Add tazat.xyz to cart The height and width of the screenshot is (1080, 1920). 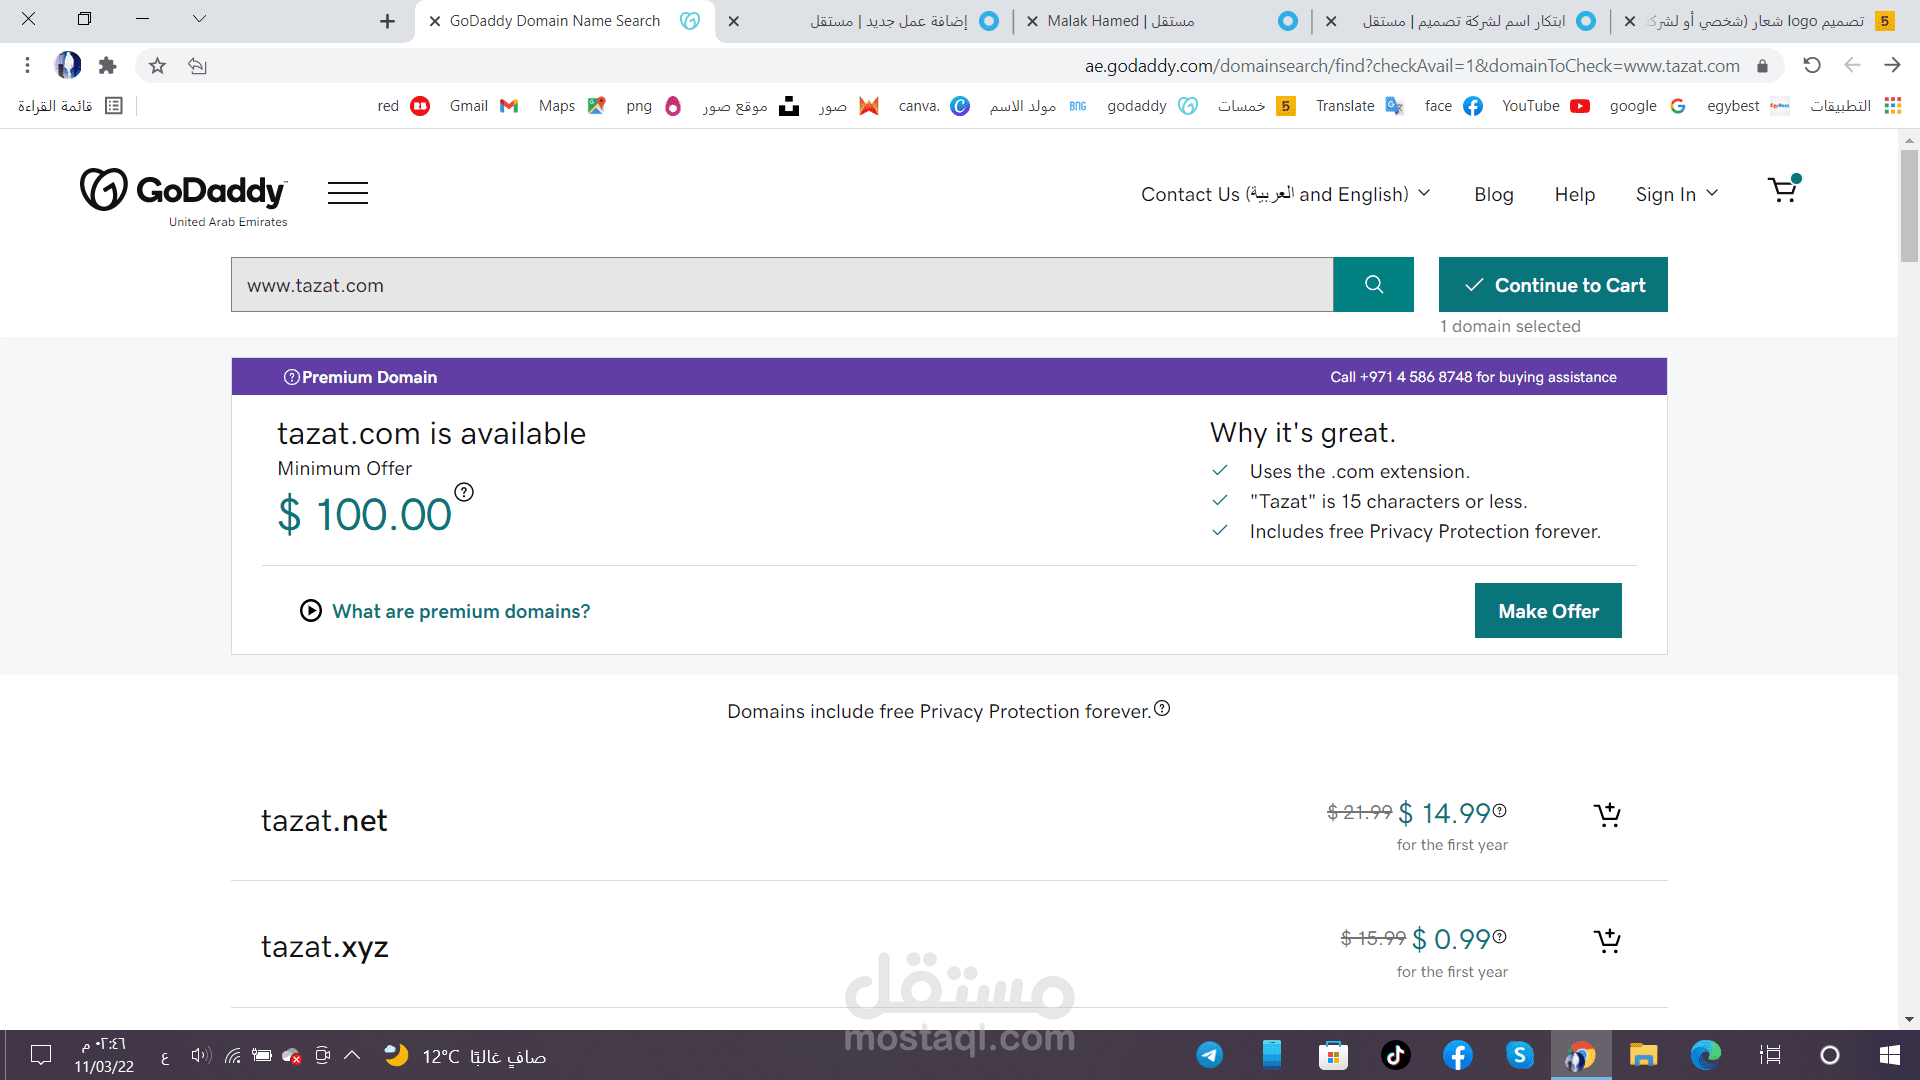tap(1607, 941)
